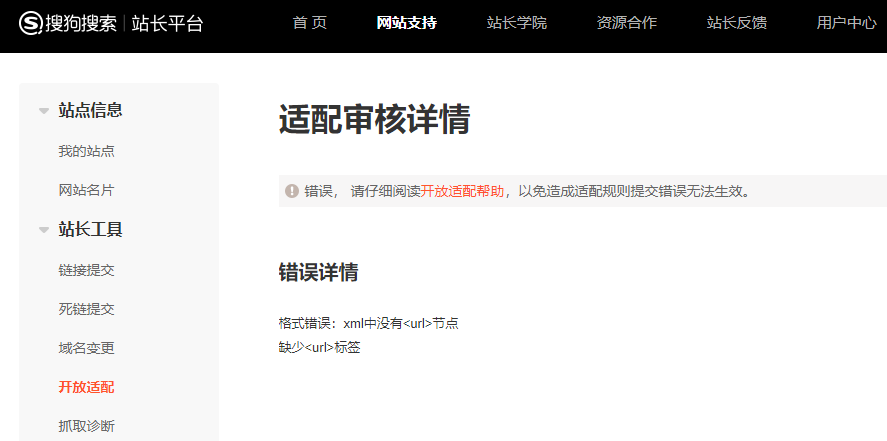Select the highlighted 开放适配 sidebar item
Screen dimensions: 887x441
[86, 387]
